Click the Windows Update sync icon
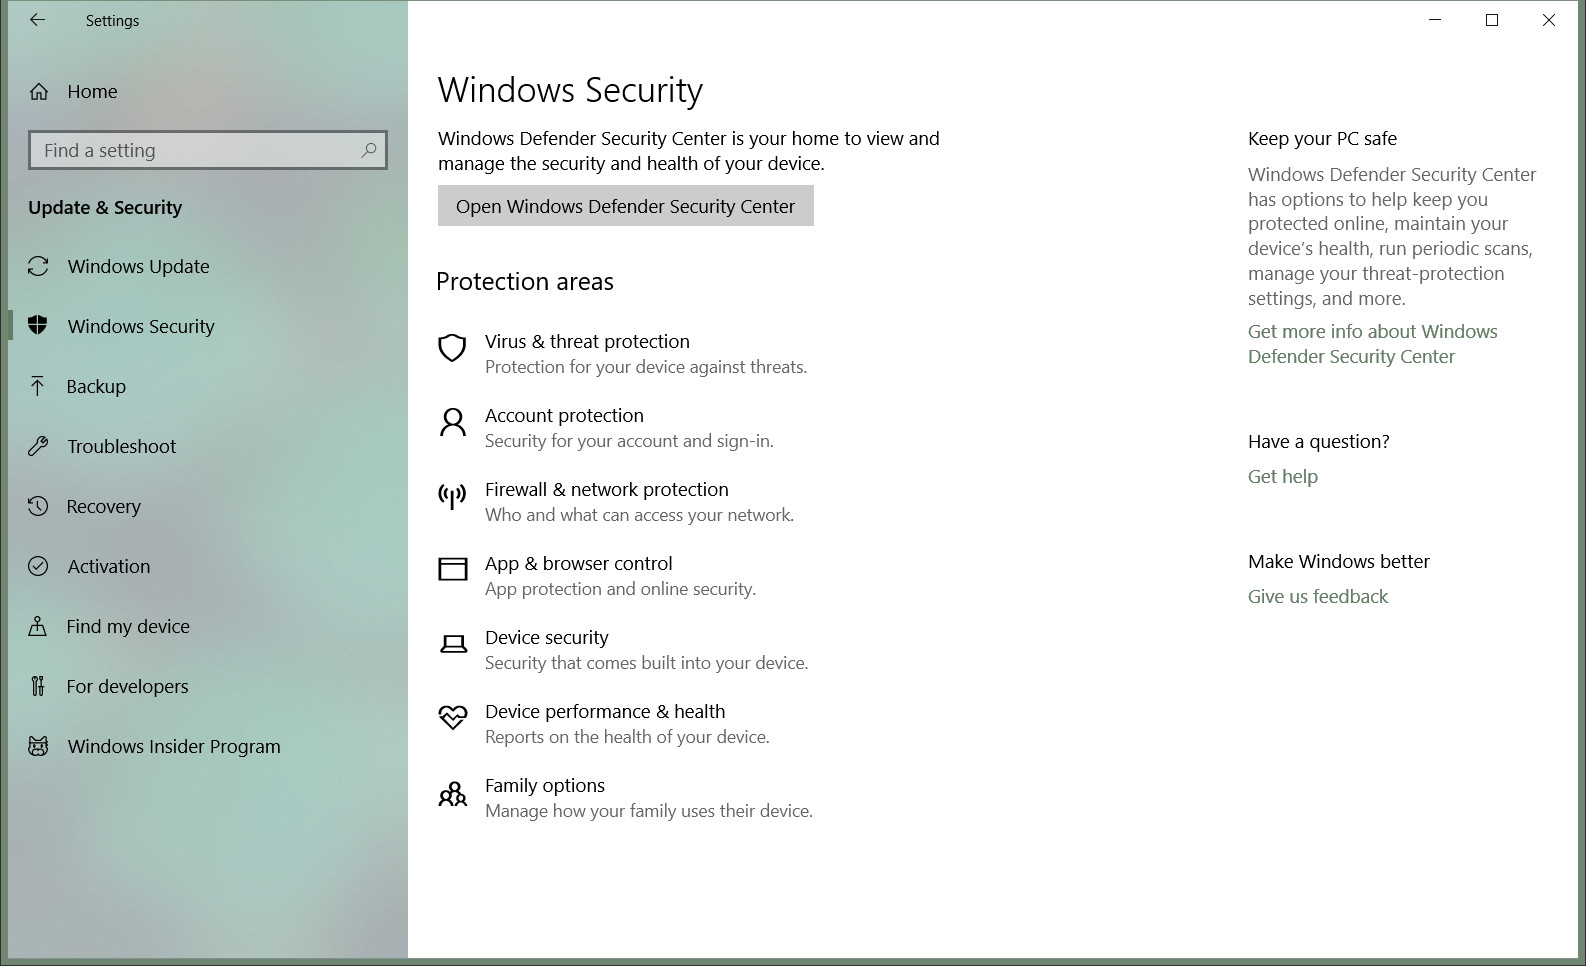This screenshot has width=1586, height=966. coord(38,266)
